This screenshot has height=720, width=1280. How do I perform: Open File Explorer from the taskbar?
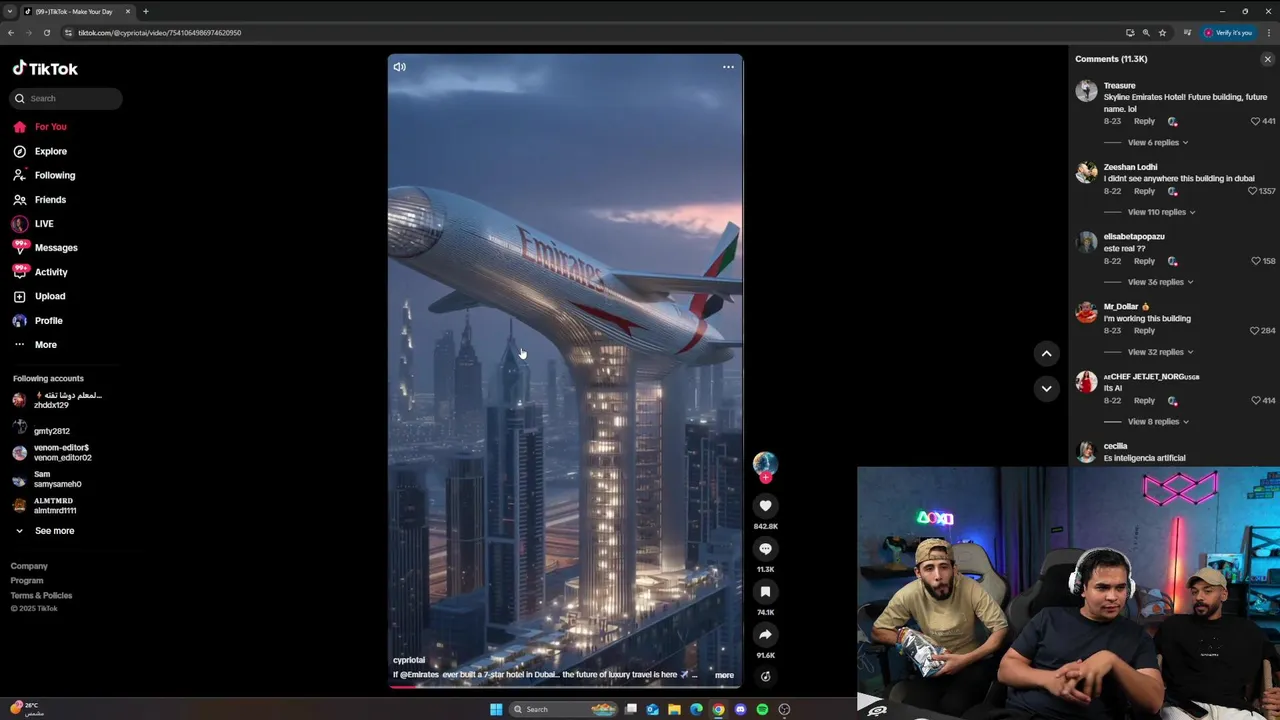tap(674, 709)
